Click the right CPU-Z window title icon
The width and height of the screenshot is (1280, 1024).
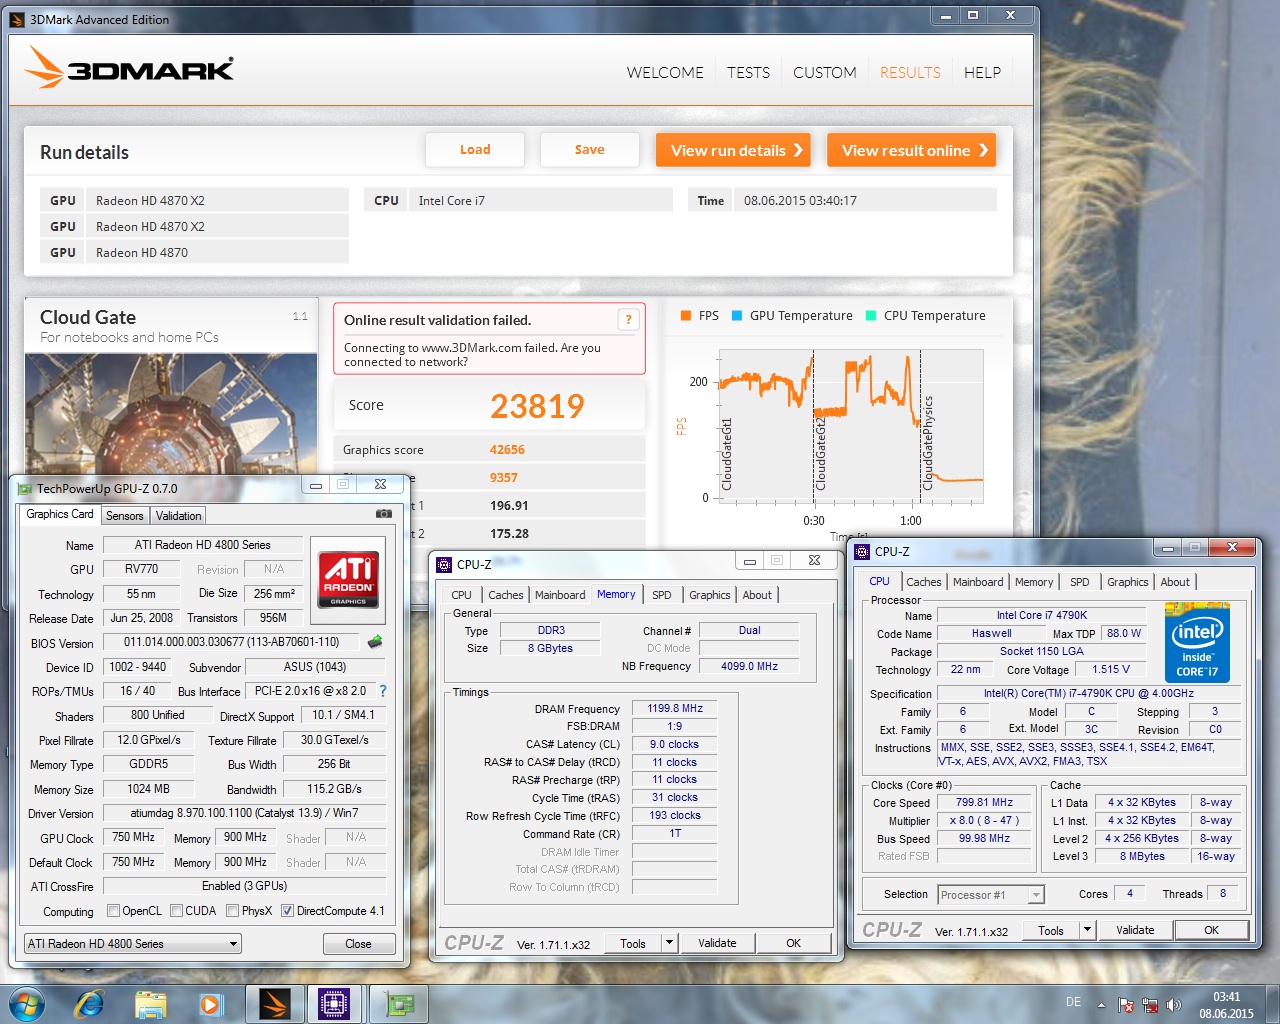click(x=862, y=551)
